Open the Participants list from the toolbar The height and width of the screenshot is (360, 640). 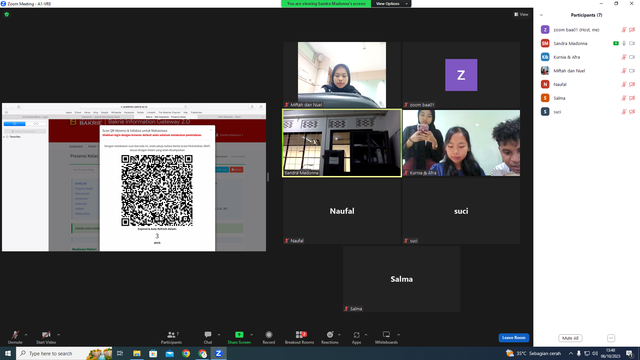coord(171,337)
